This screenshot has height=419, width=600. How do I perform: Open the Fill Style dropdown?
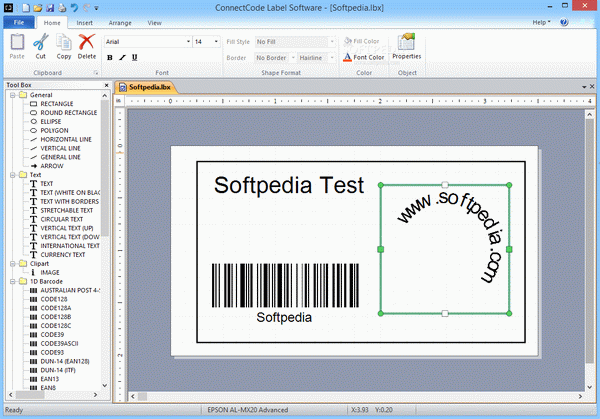click(x=332, y=41)
